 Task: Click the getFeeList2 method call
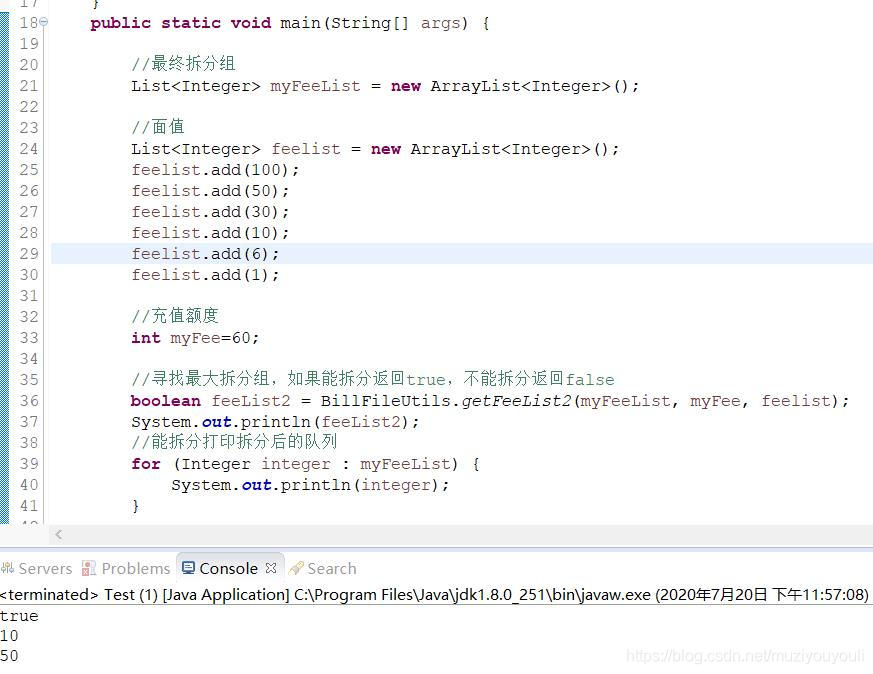point(517,401)
